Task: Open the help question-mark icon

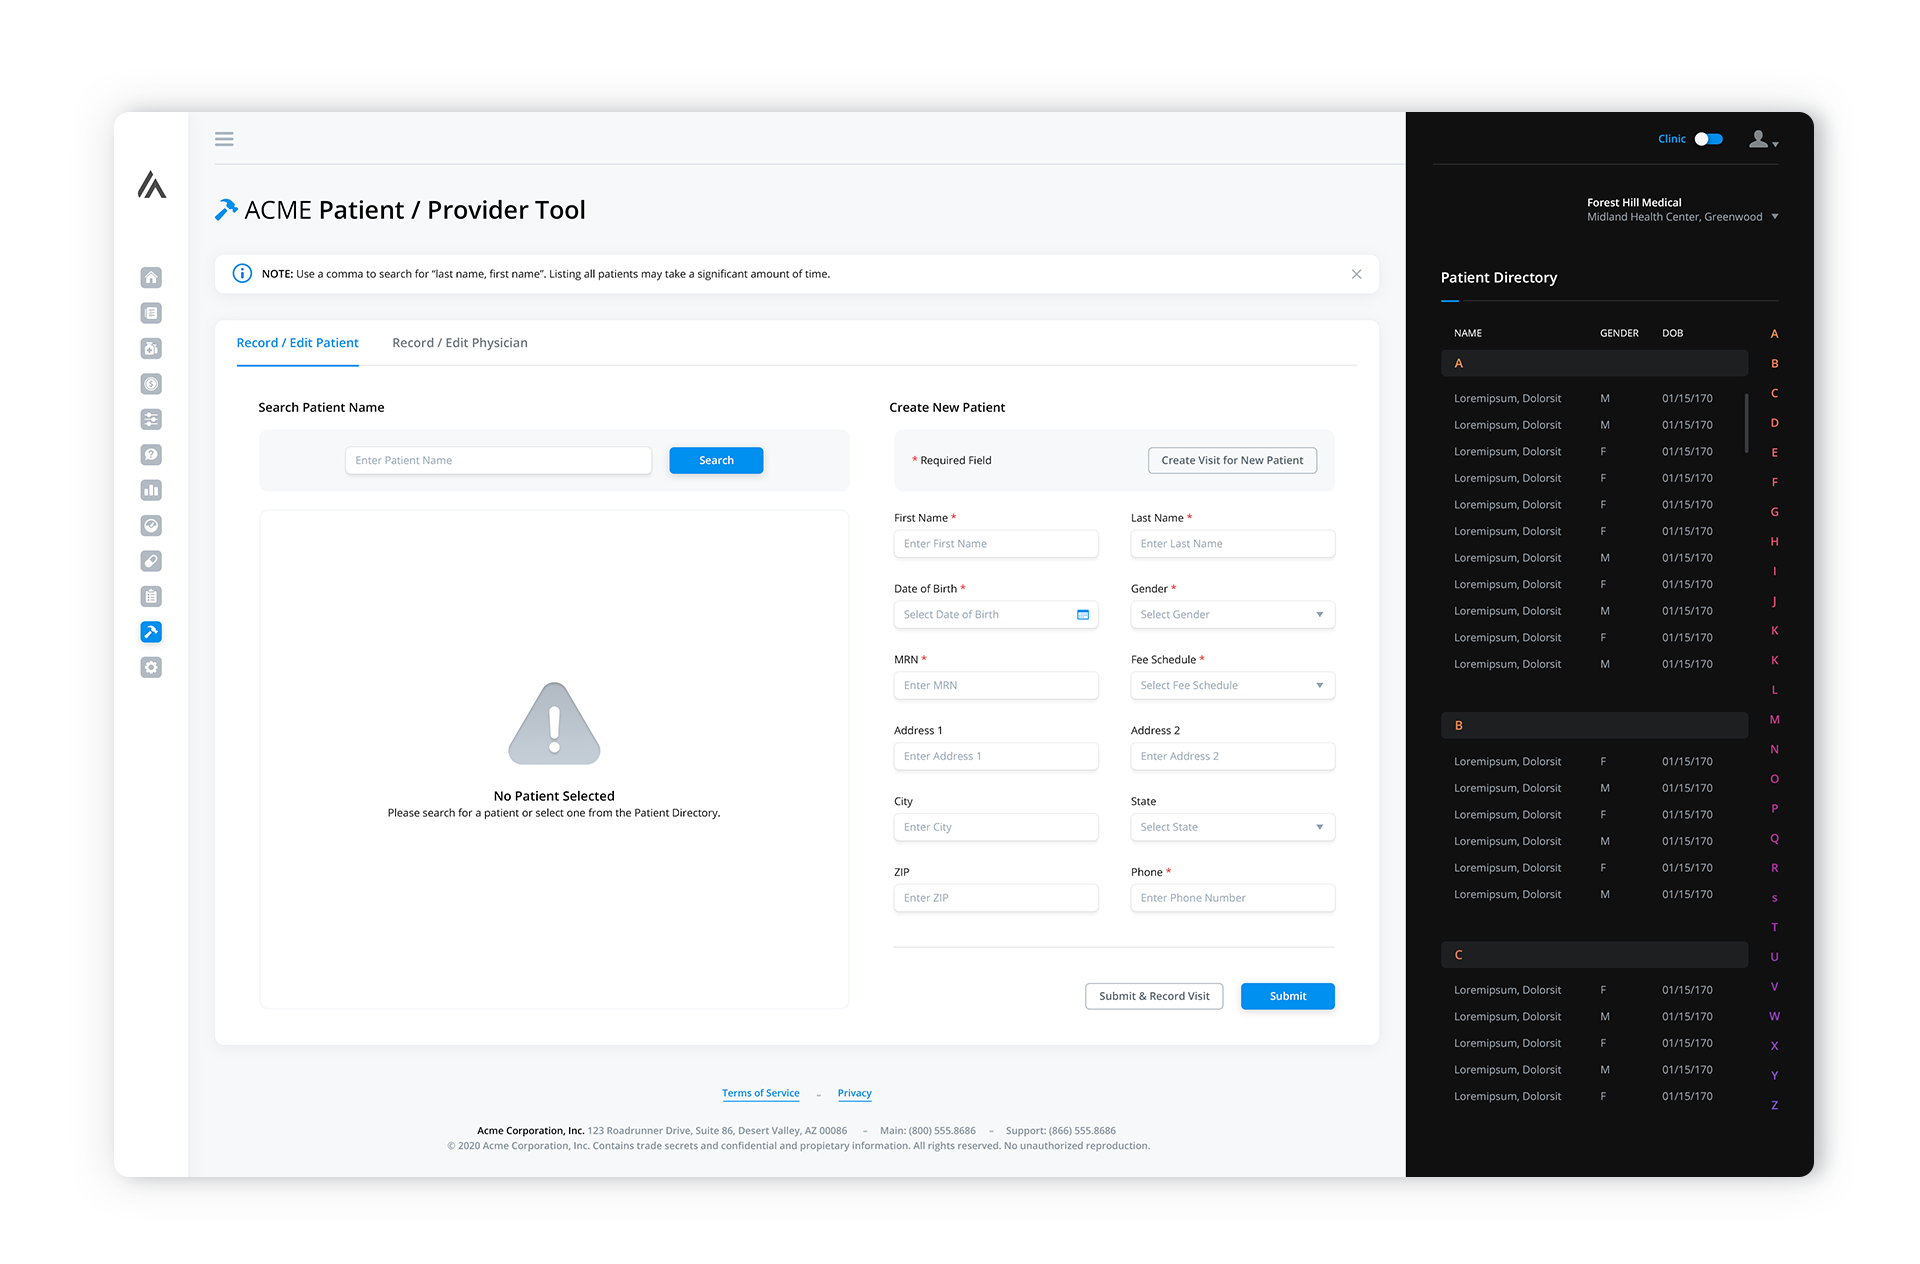Action: pos(151,454)
